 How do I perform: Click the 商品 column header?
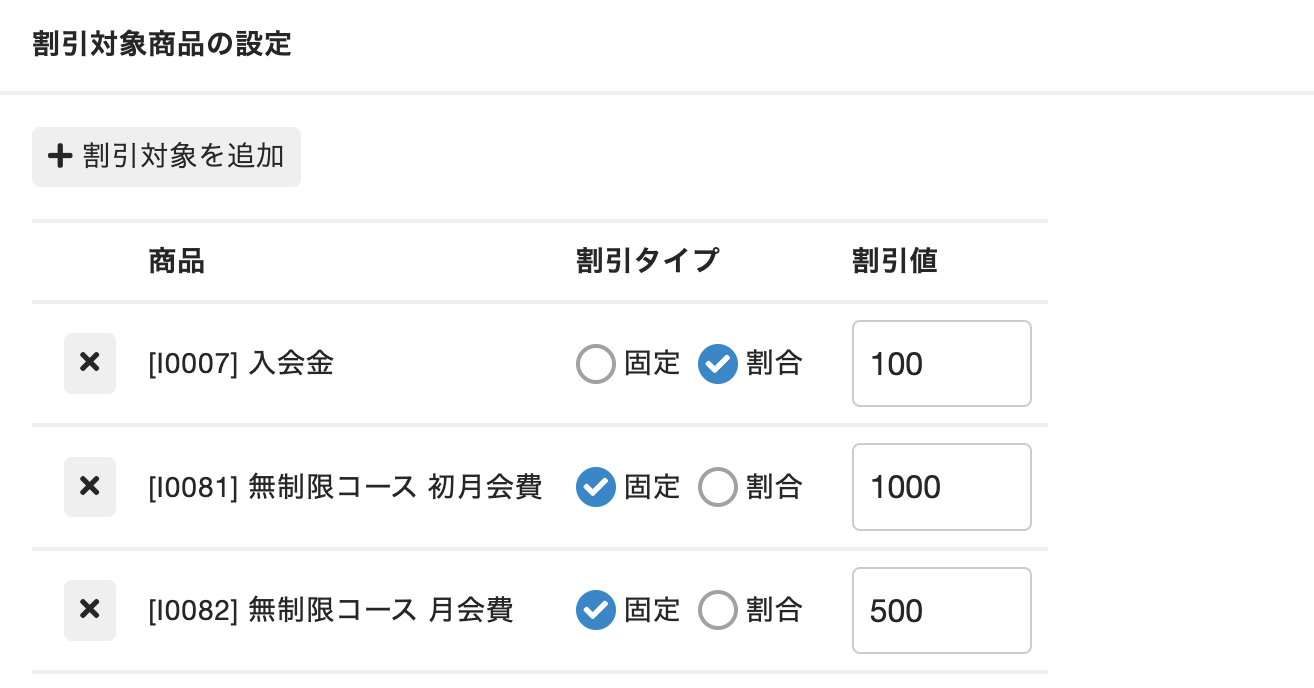[x=177, y=262]
